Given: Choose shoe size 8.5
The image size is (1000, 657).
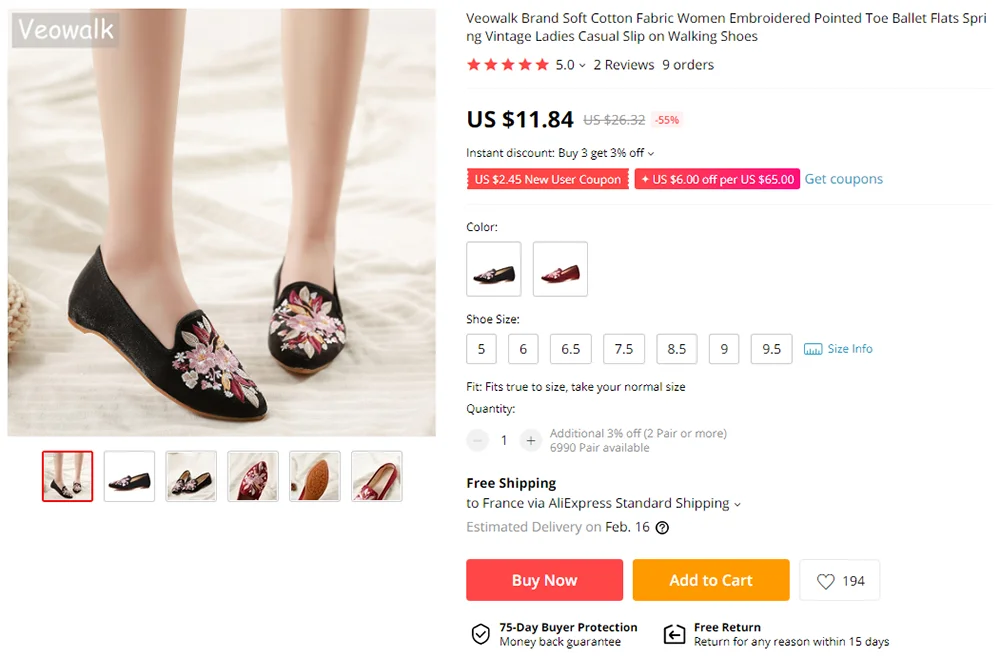Looking at the screenshot, I should [677, 349].
